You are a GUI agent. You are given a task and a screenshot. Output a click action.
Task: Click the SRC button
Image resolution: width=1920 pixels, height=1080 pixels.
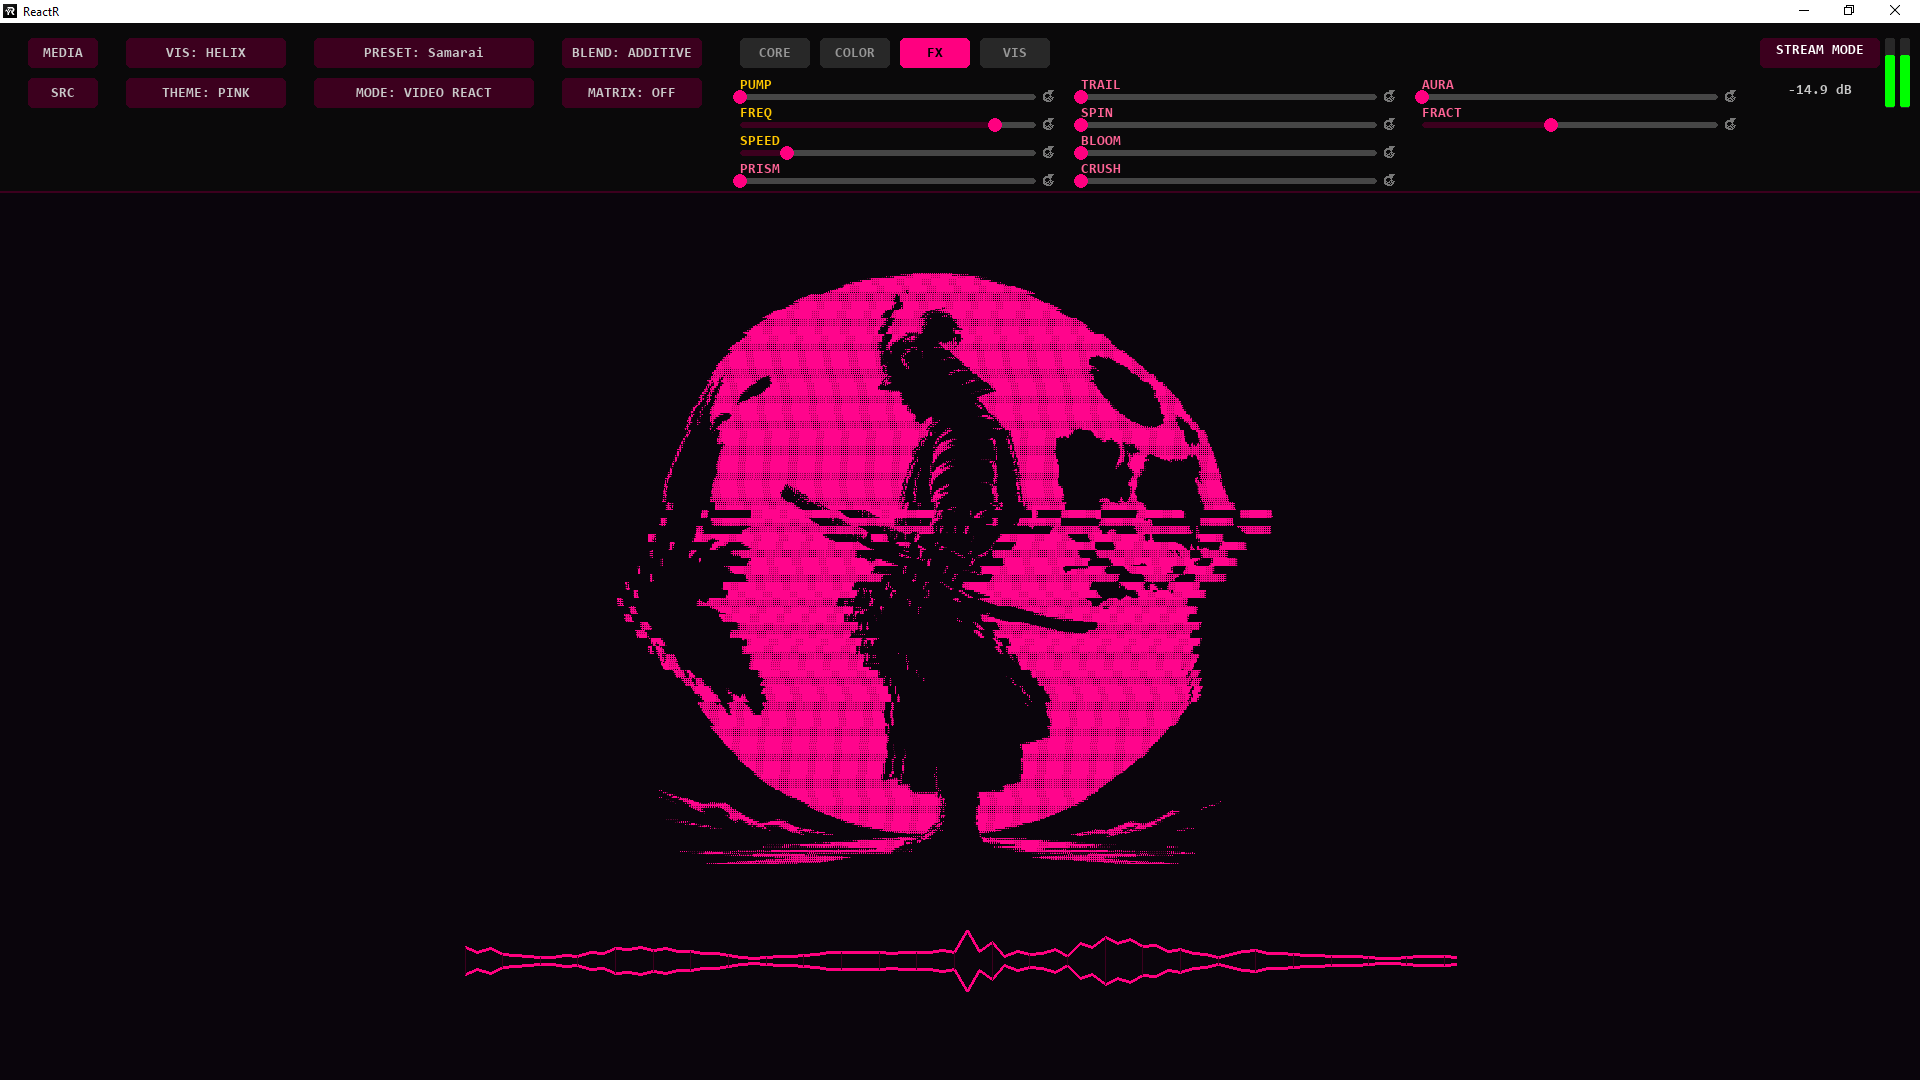(x=62, y=93)
